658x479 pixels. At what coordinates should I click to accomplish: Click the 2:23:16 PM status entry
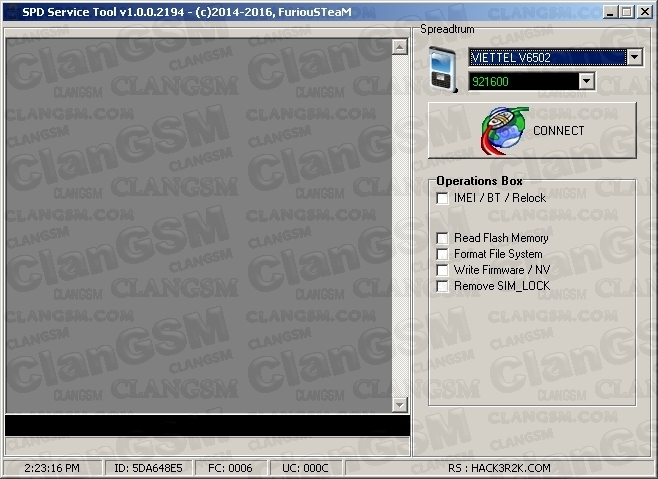coord(52,468)
